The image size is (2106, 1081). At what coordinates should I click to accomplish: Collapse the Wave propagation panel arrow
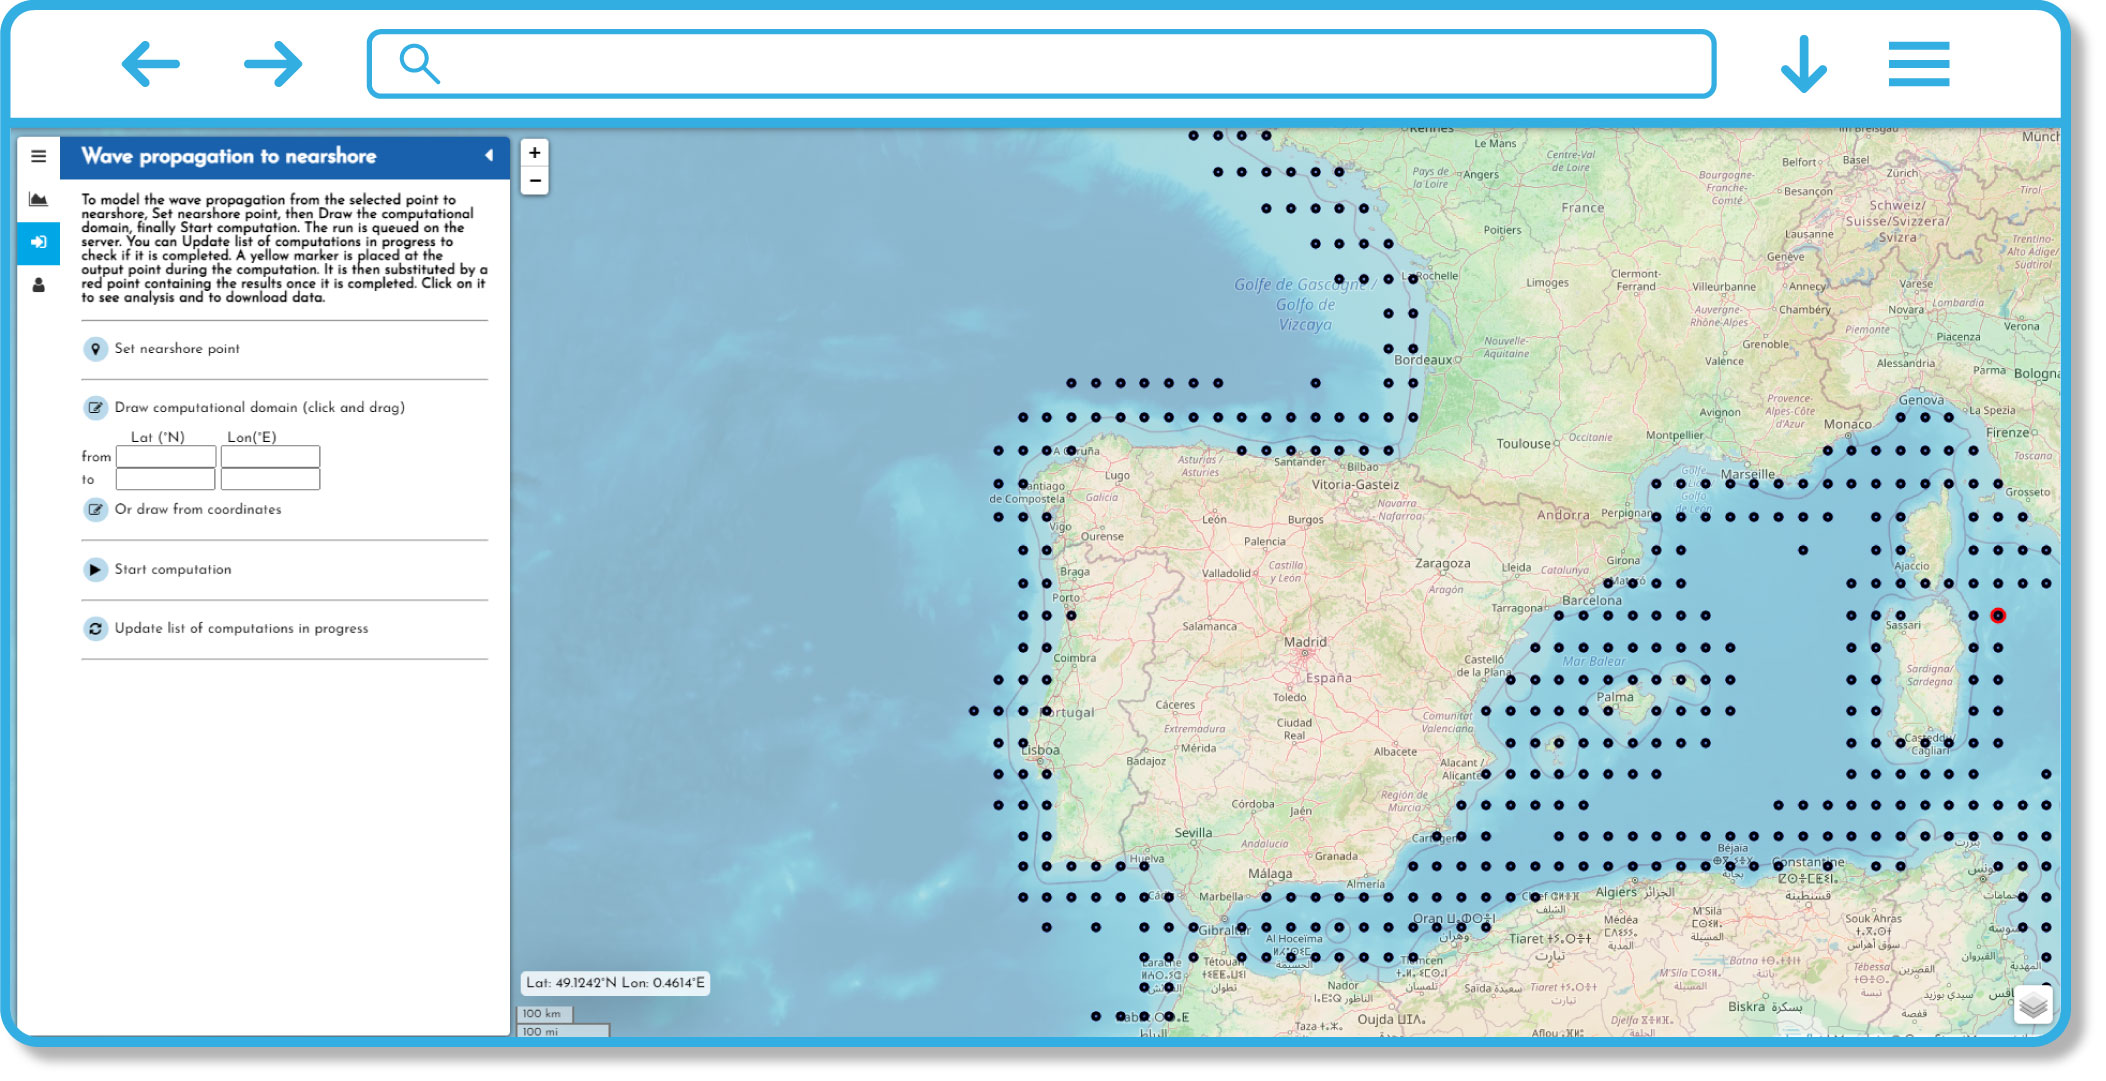489,156
